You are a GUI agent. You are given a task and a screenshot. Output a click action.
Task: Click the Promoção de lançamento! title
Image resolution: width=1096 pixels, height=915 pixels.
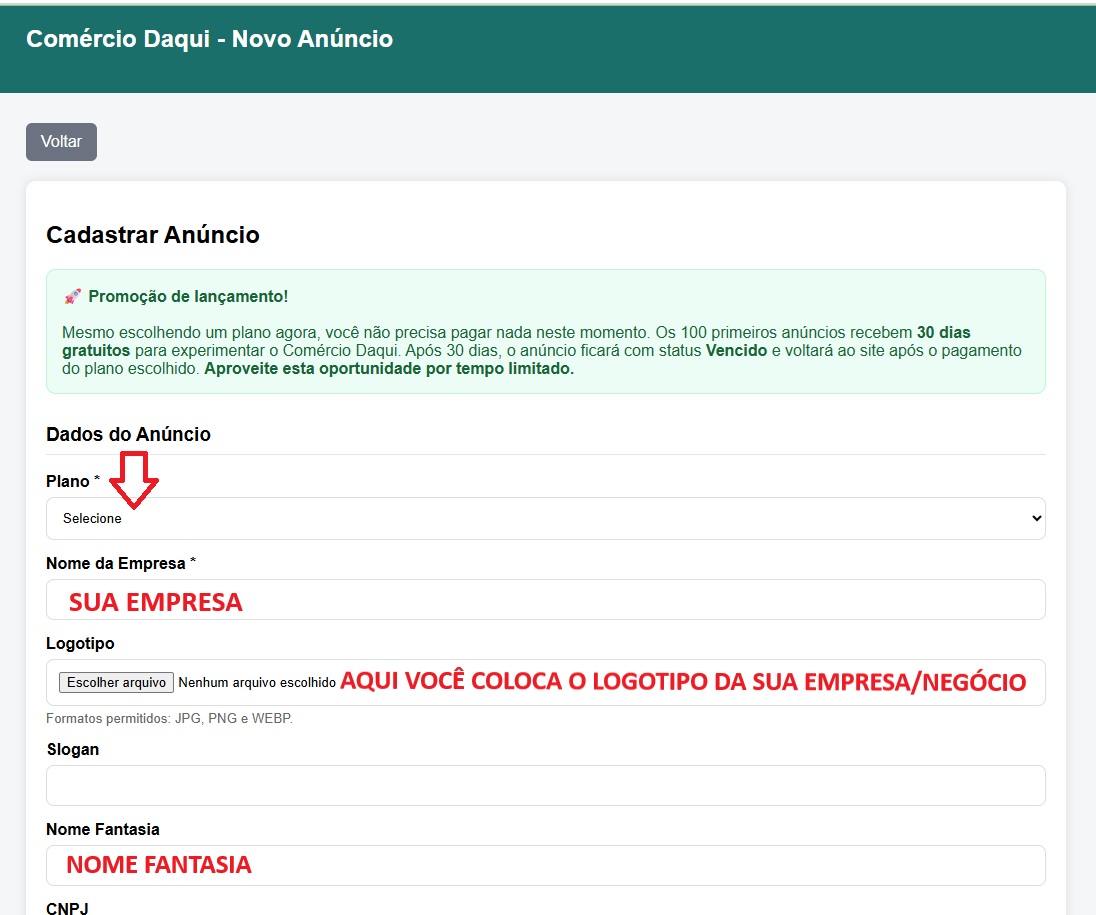(x=188, y=296)
